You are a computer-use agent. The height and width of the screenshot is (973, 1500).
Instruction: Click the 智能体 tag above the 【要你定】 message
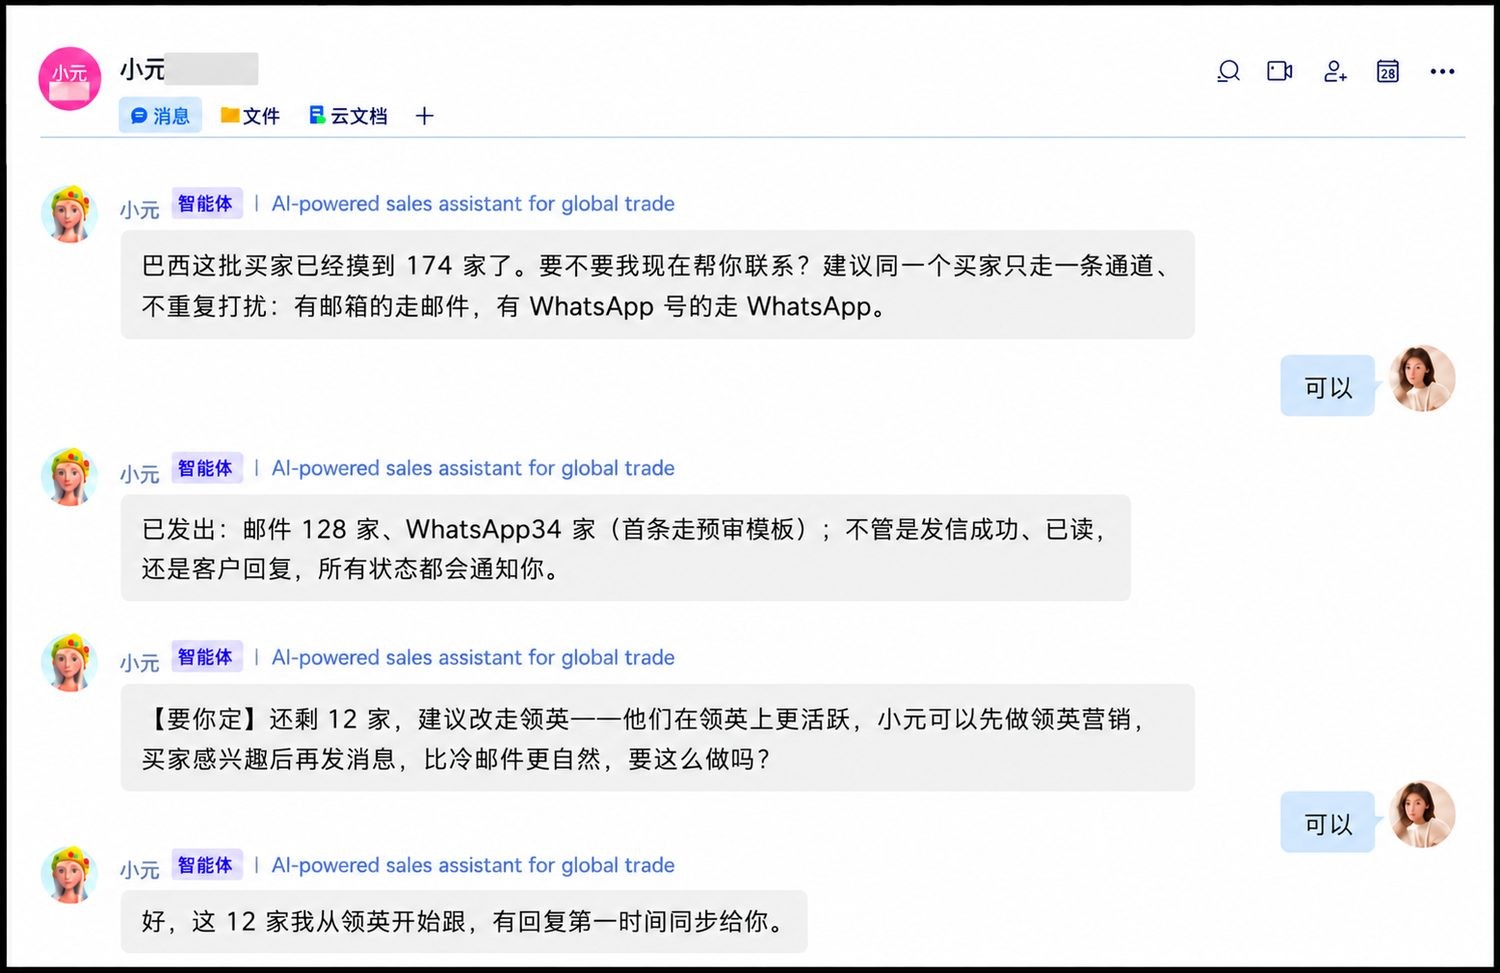(x=206, y=657)
